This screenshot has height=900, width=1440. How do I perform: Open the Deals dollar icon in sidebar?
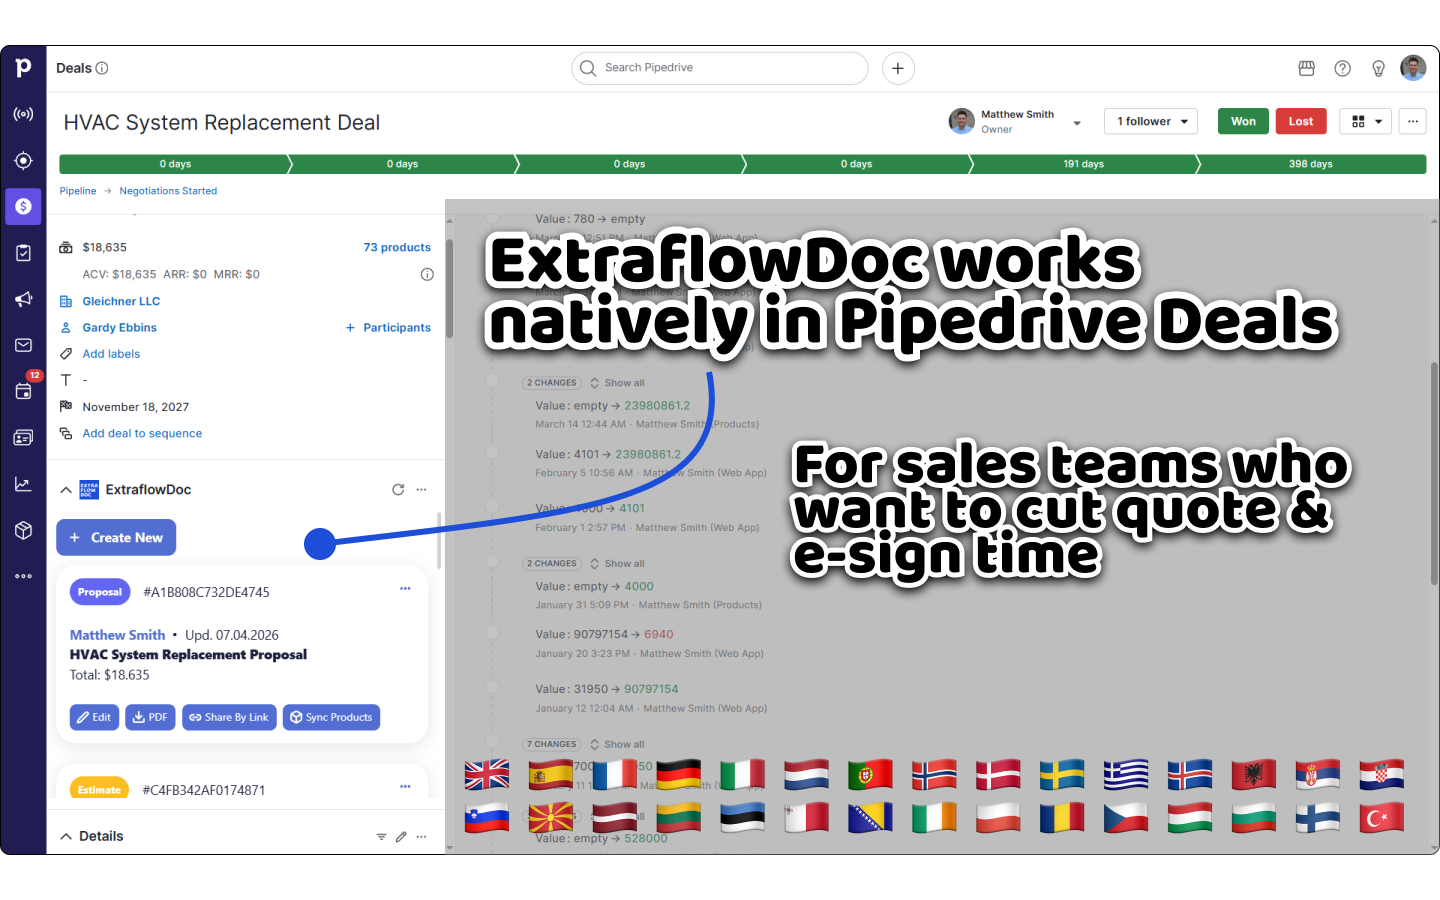pyautogui.click(x=23, y=206)
